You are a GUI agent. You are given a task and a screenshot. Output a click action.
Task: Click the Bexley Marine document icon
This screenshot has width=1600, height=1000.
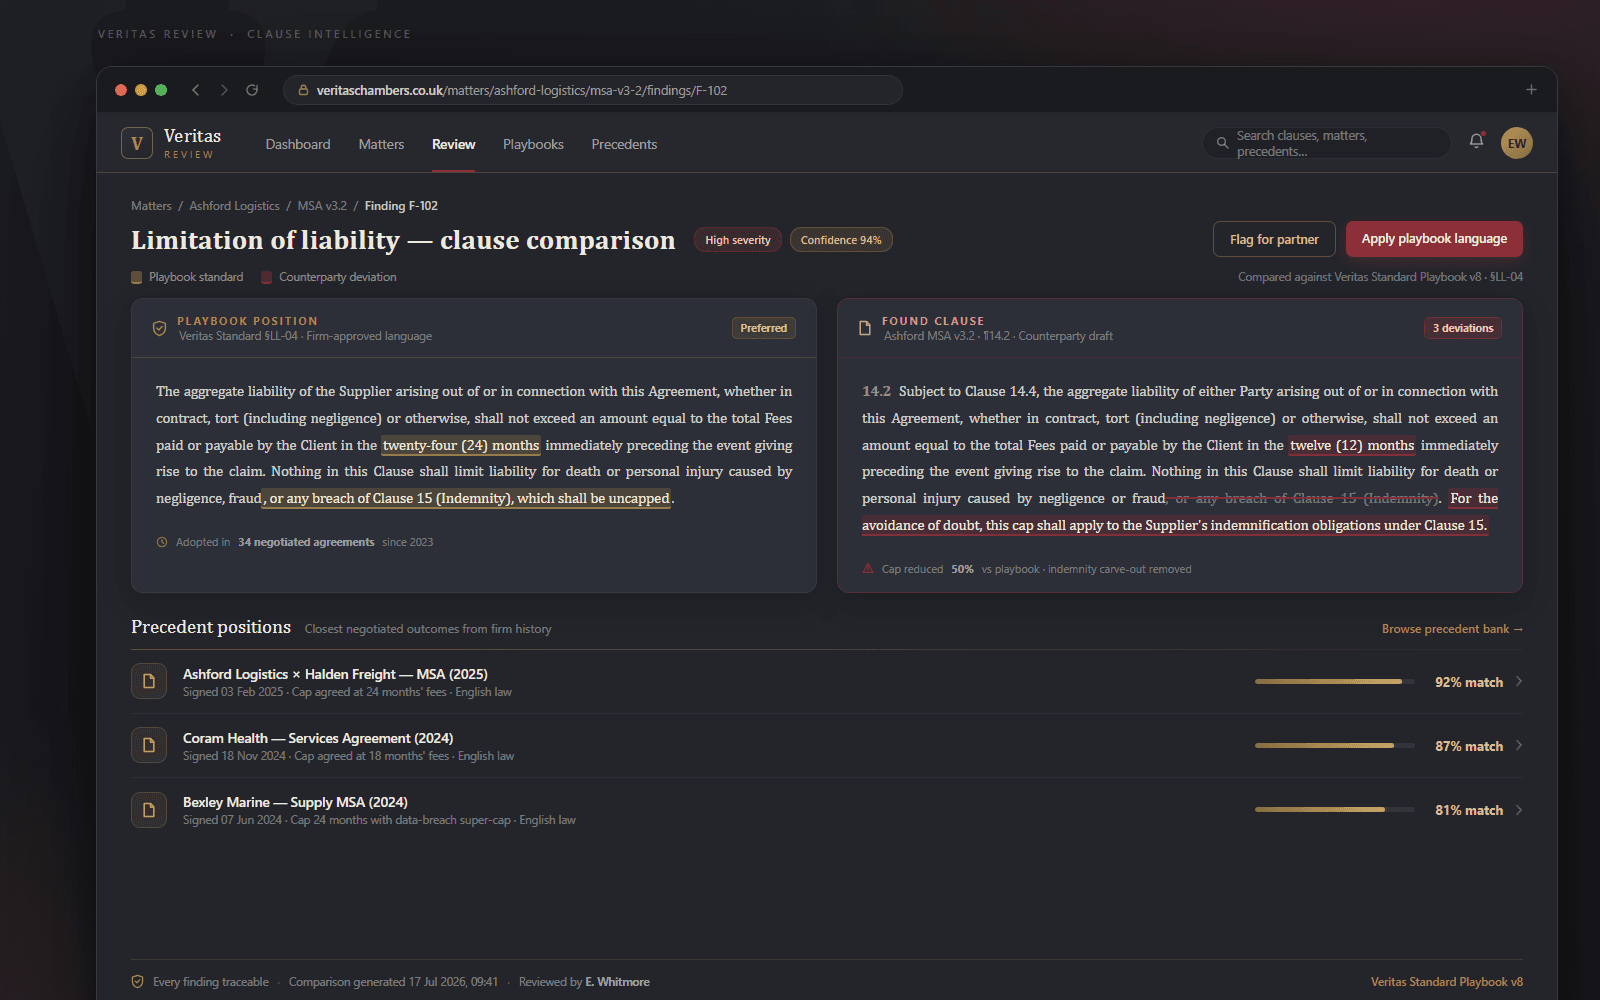[149, 809]
